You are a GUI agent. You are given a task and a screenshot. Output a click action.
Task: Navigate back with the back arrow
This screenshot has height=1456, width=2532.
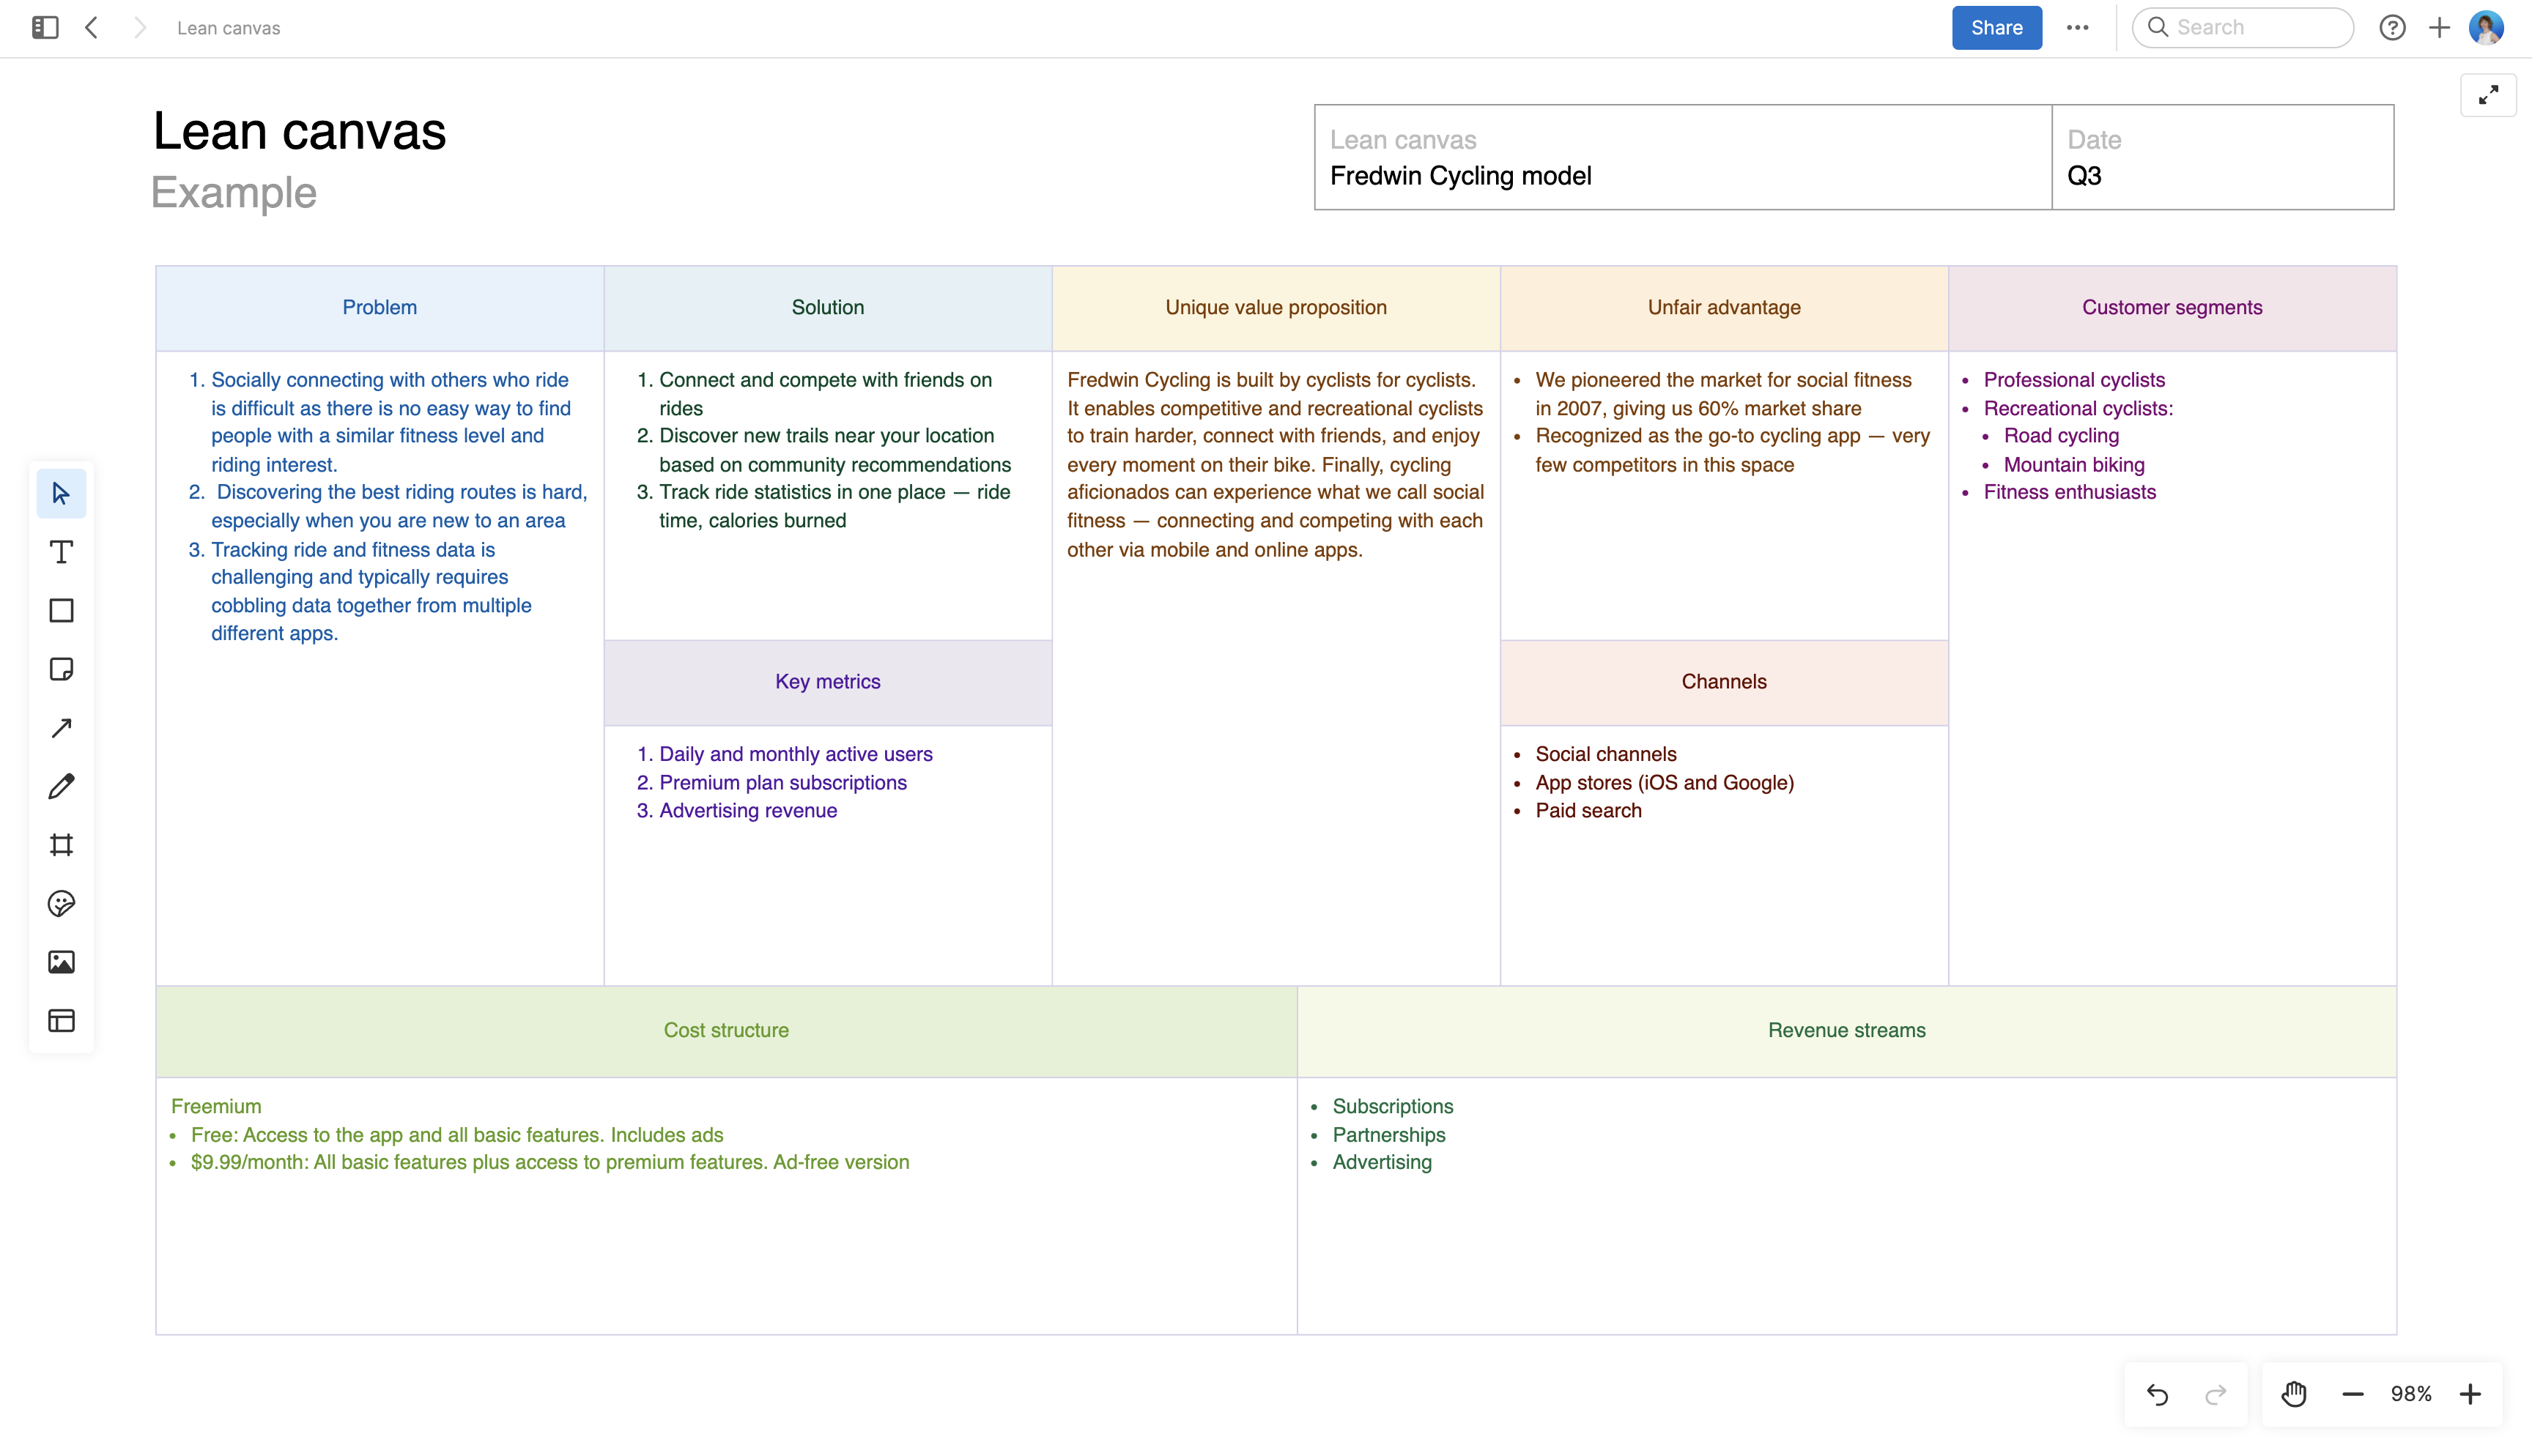[91, 27]
